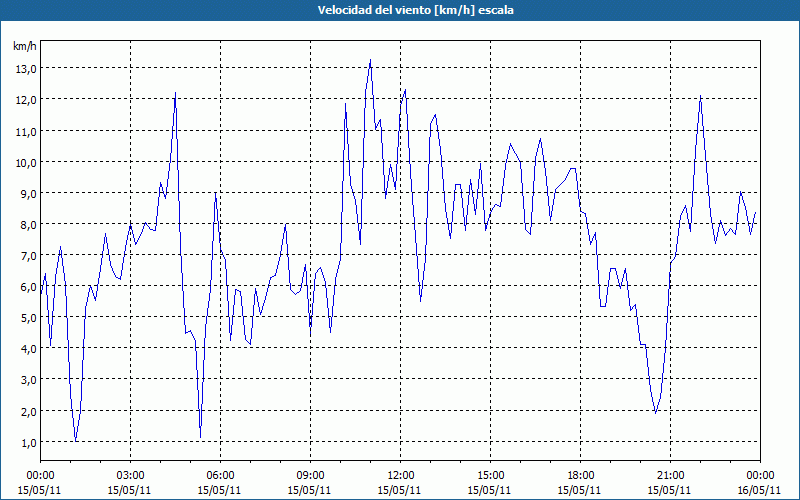Click the 2,0 y-axis label
Screen dimensions: 800x500
pyautogui.click(x=29, y=411)
